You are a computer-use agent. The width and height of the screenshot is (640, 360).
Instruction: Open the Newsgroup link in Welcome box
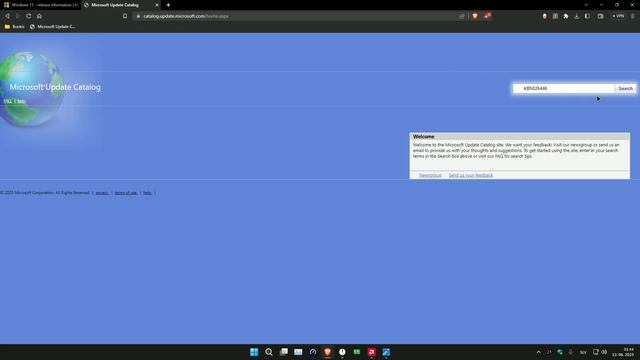[430, 175]
